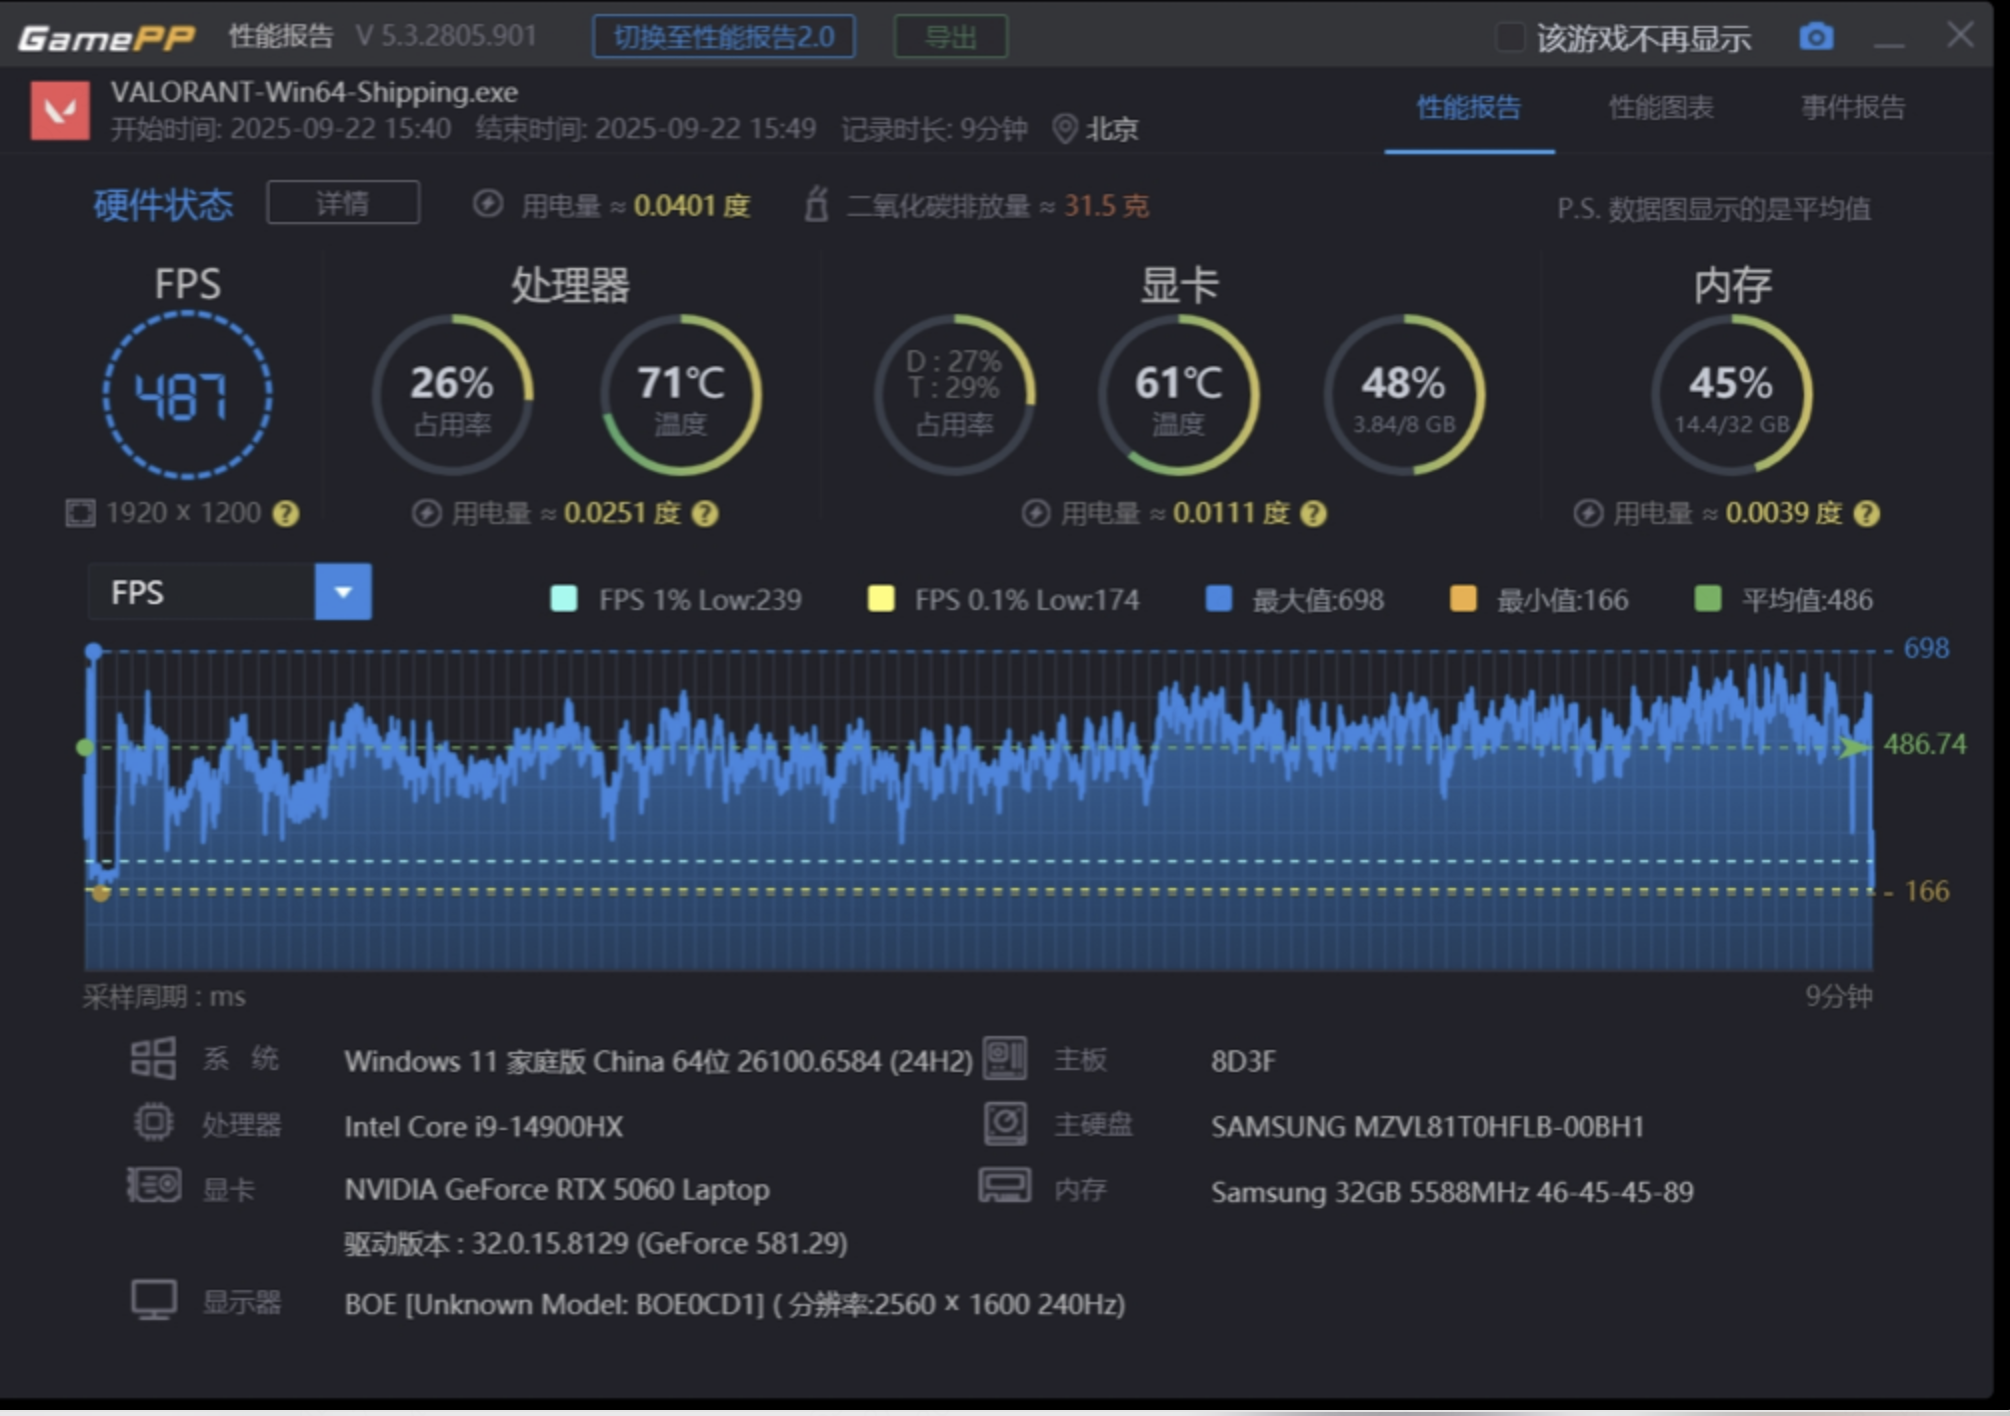Click help icon beside processor power usage
This screenshot has width=2010, height=1416.
(x=705, y=514)
